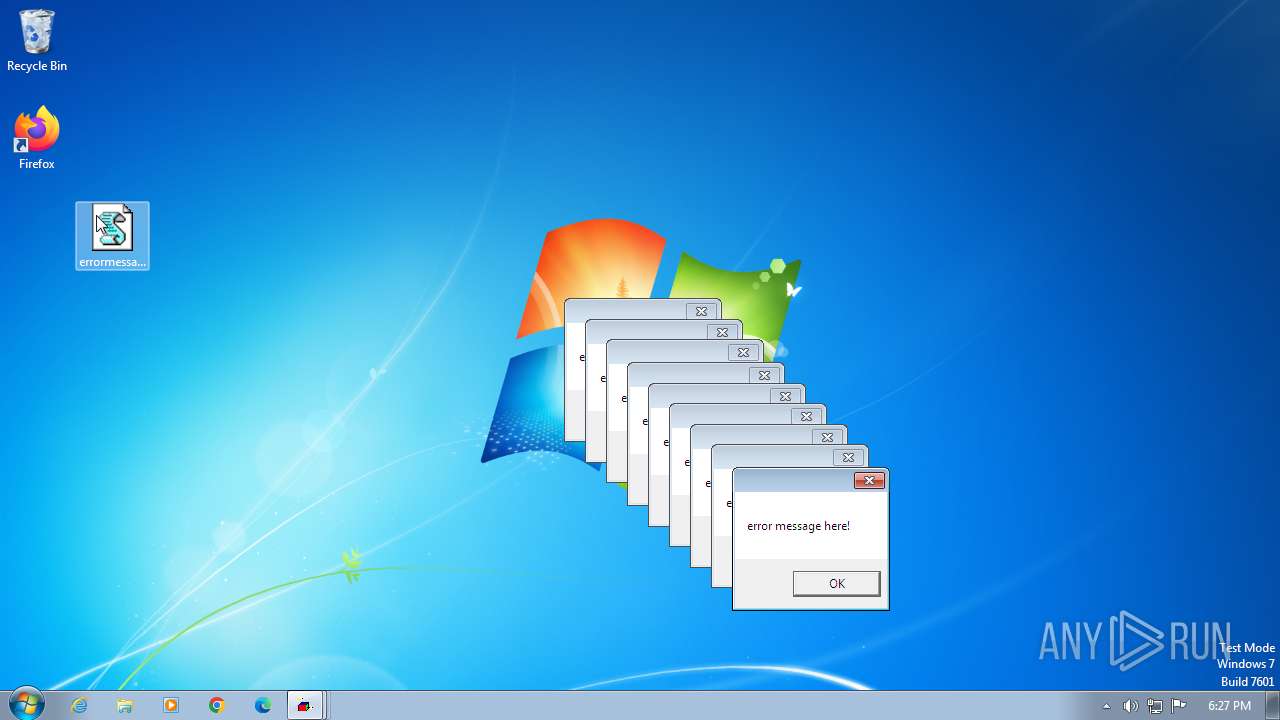Launch Internet Explorer from the taskbar
Image resolution: width=1280 pixels, height=720 pixels.
[x=79, y=706]
